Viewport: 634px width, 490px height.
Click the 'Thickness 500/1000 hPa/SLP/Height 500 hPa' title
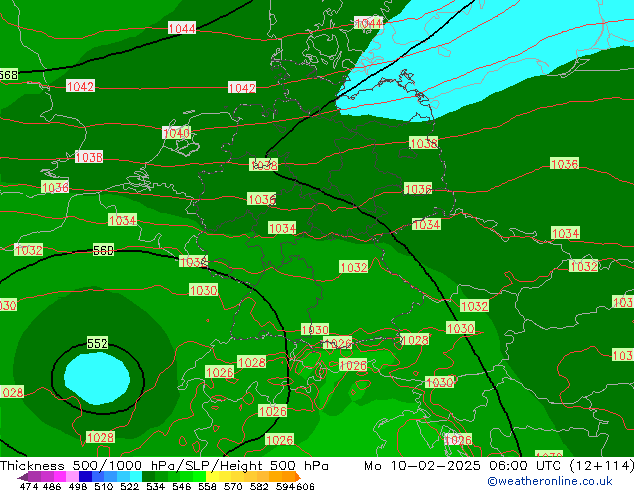click(x=164, y=465)
